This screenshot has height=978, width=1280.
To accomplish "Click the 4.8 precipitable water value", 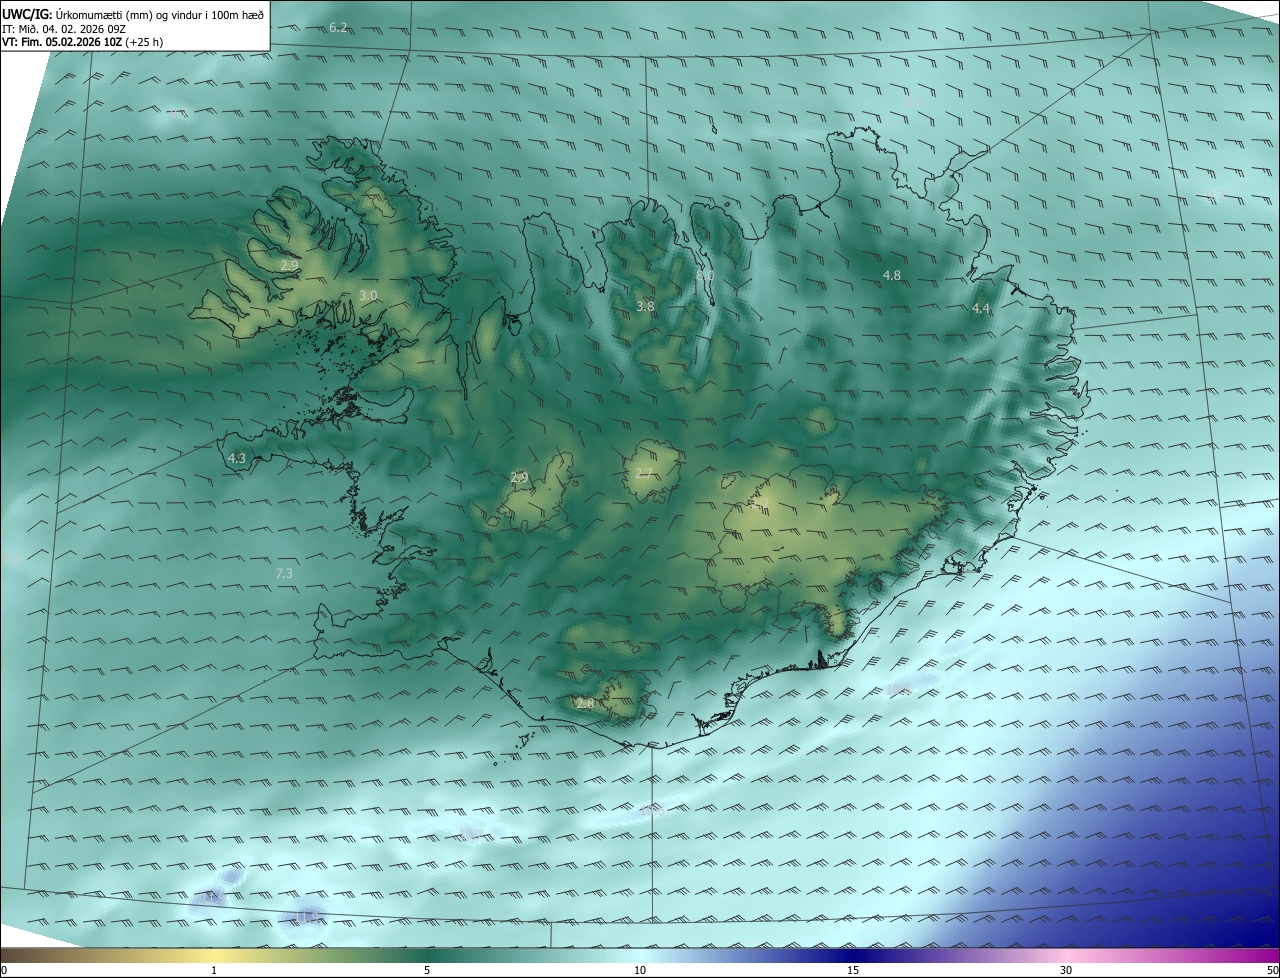I will (891, 275).
